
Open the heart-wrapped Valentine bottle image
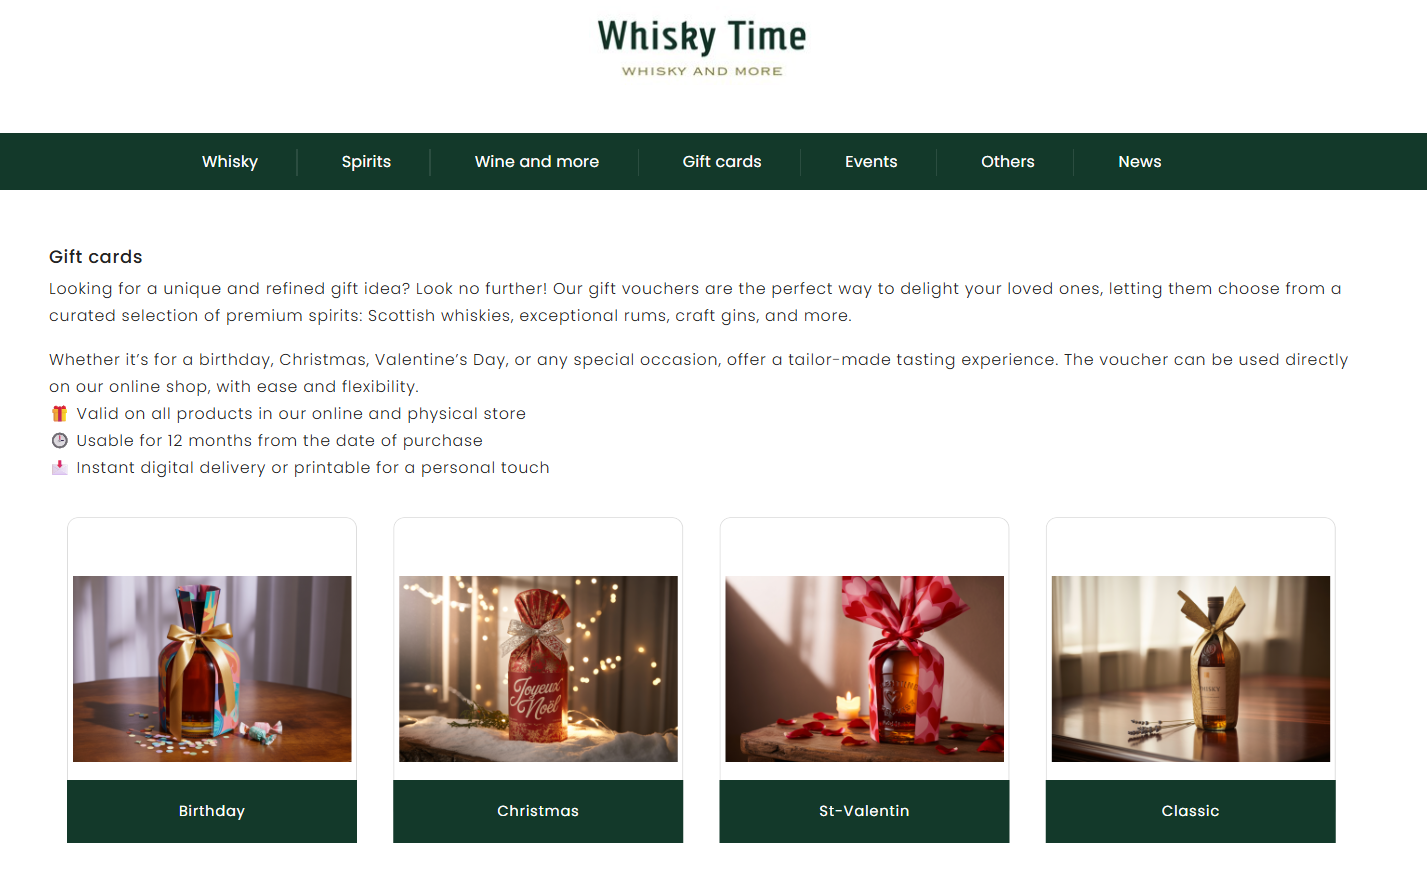click(x=864, y=669)
